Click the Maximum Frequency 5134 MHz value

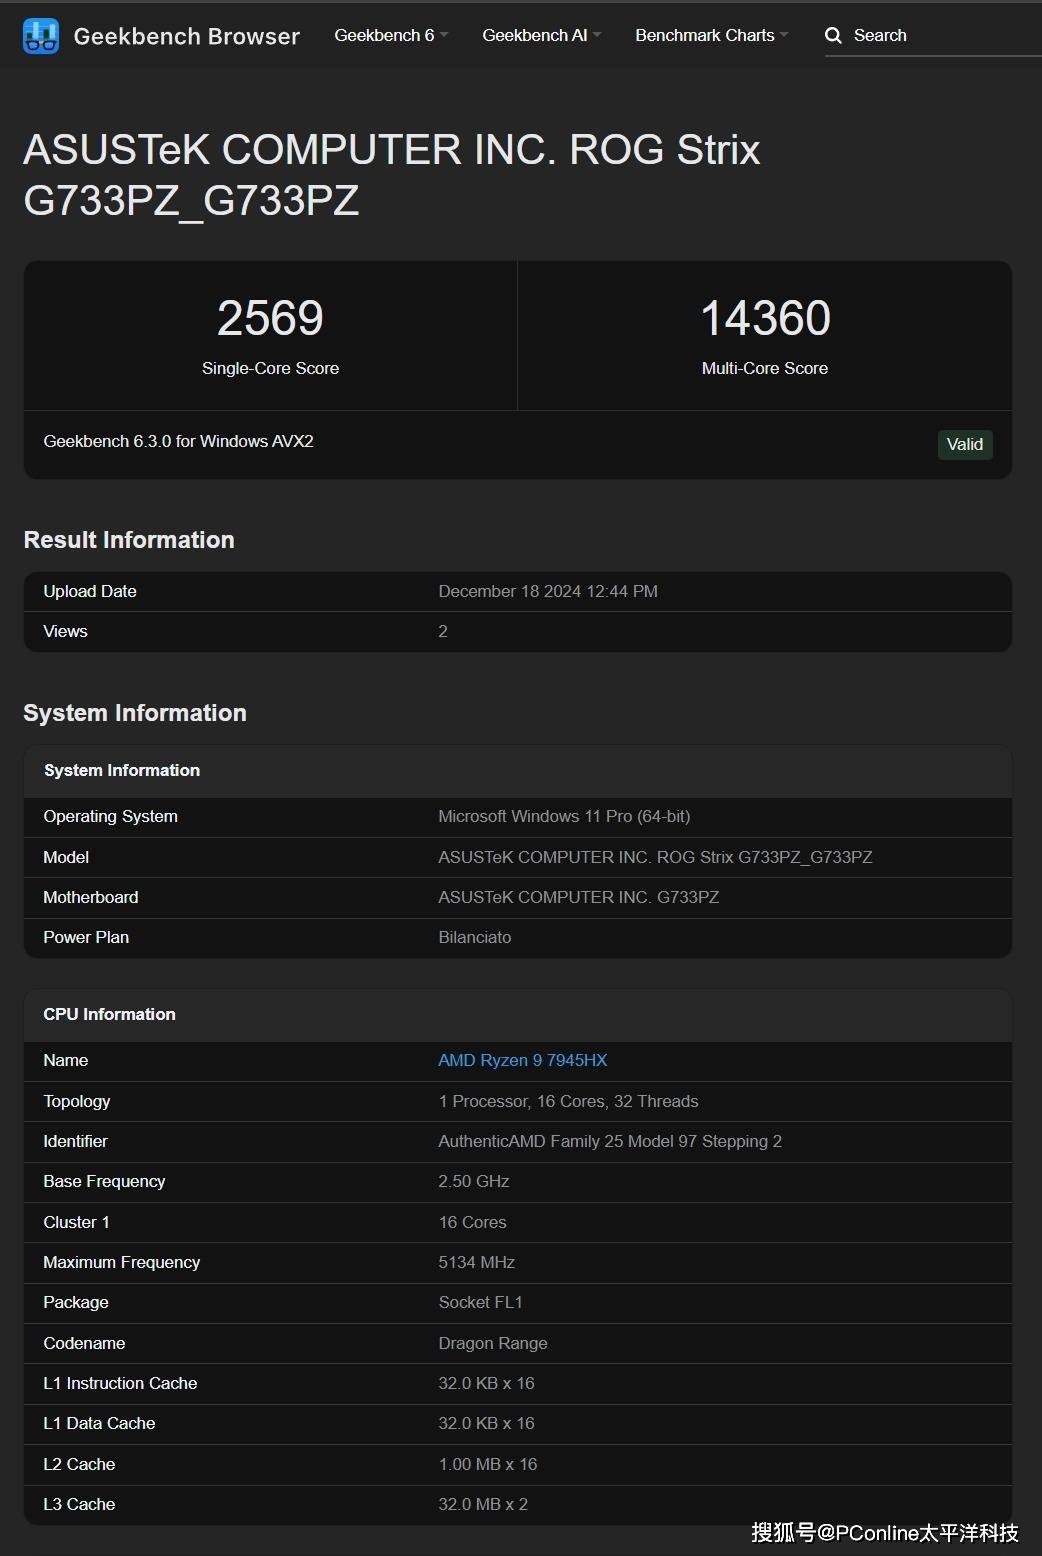(476, 1262)
